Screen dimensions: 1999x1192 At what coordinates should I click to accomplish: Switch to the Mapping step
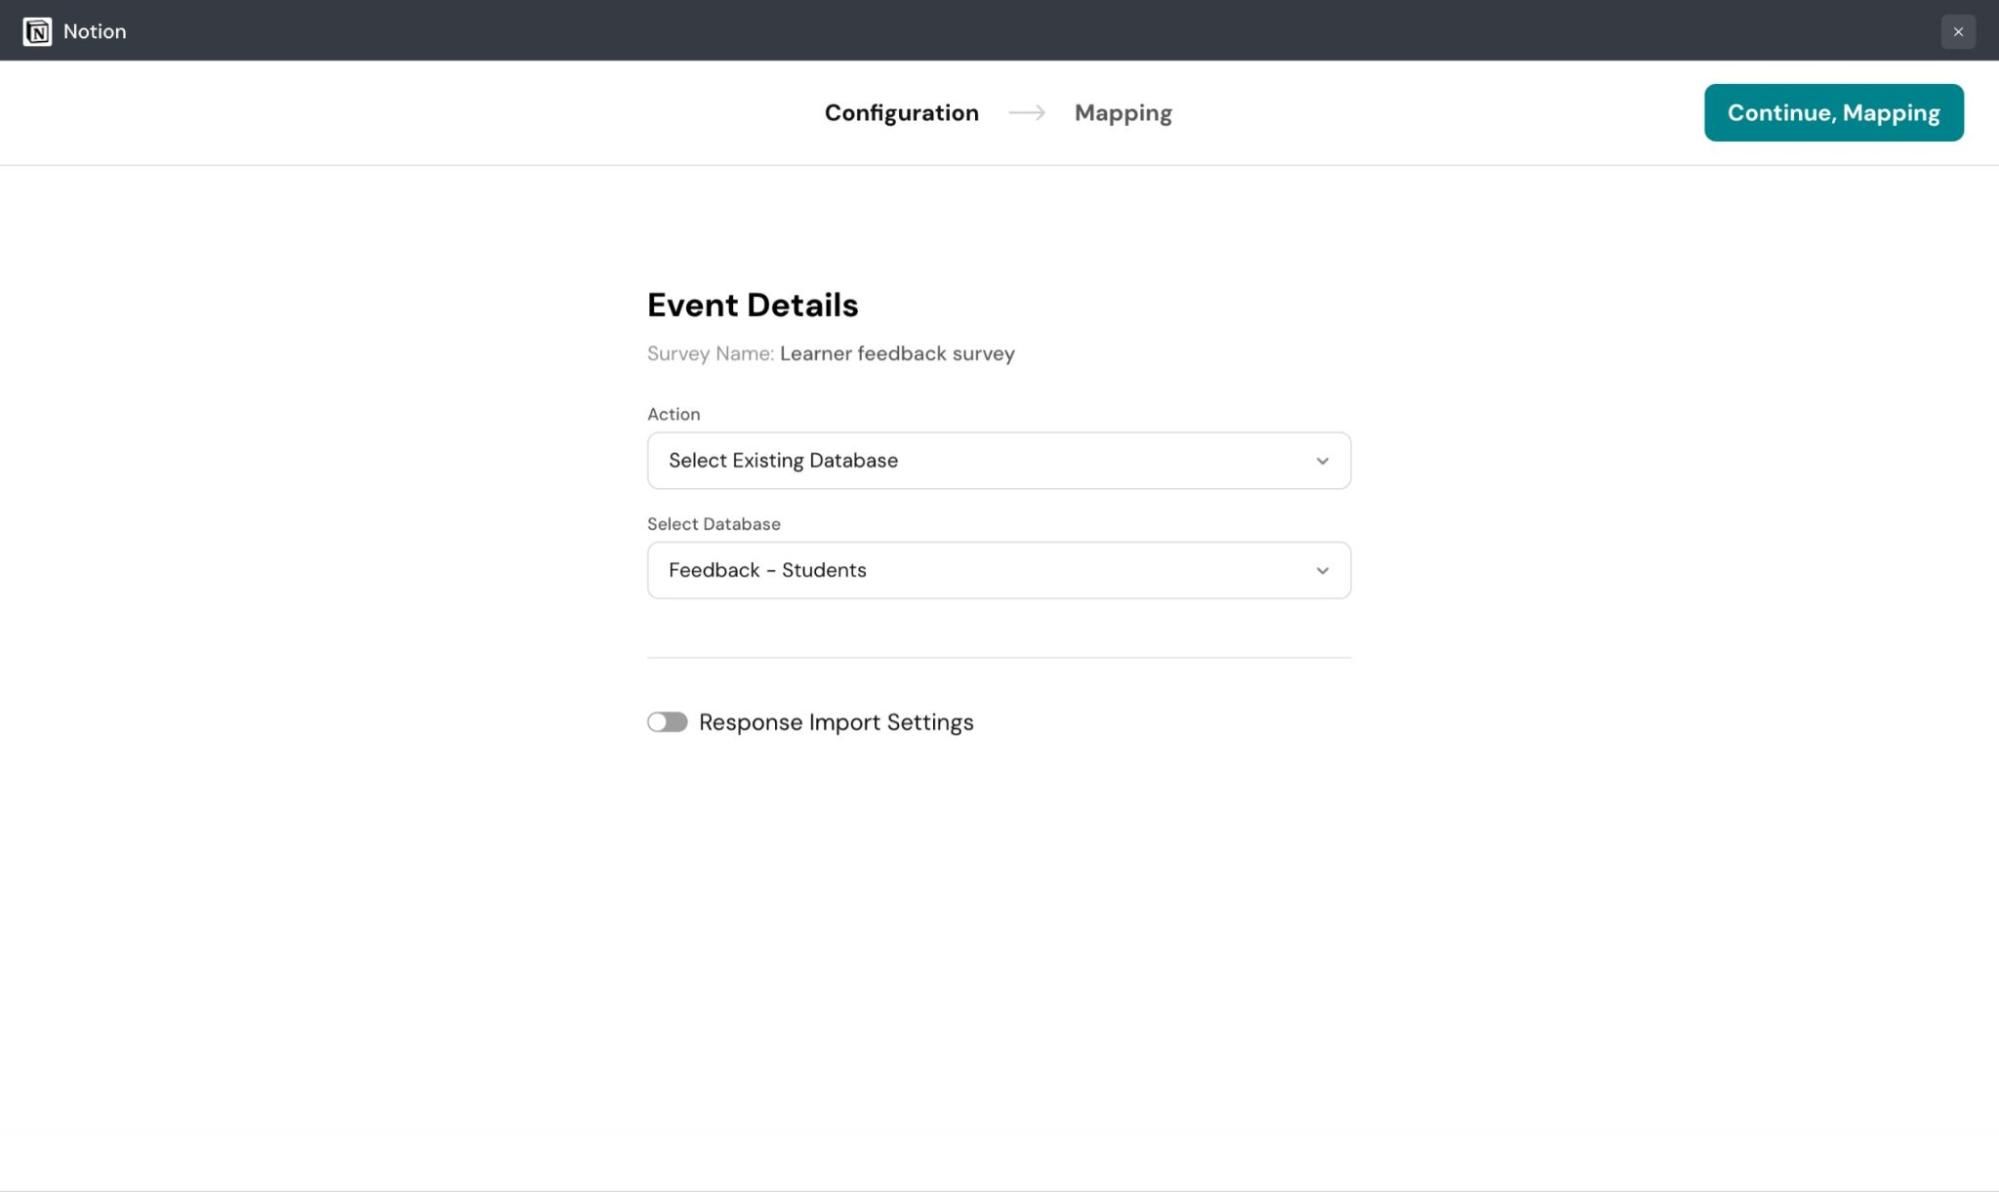pyautogui.click(x=1122, y=113)
